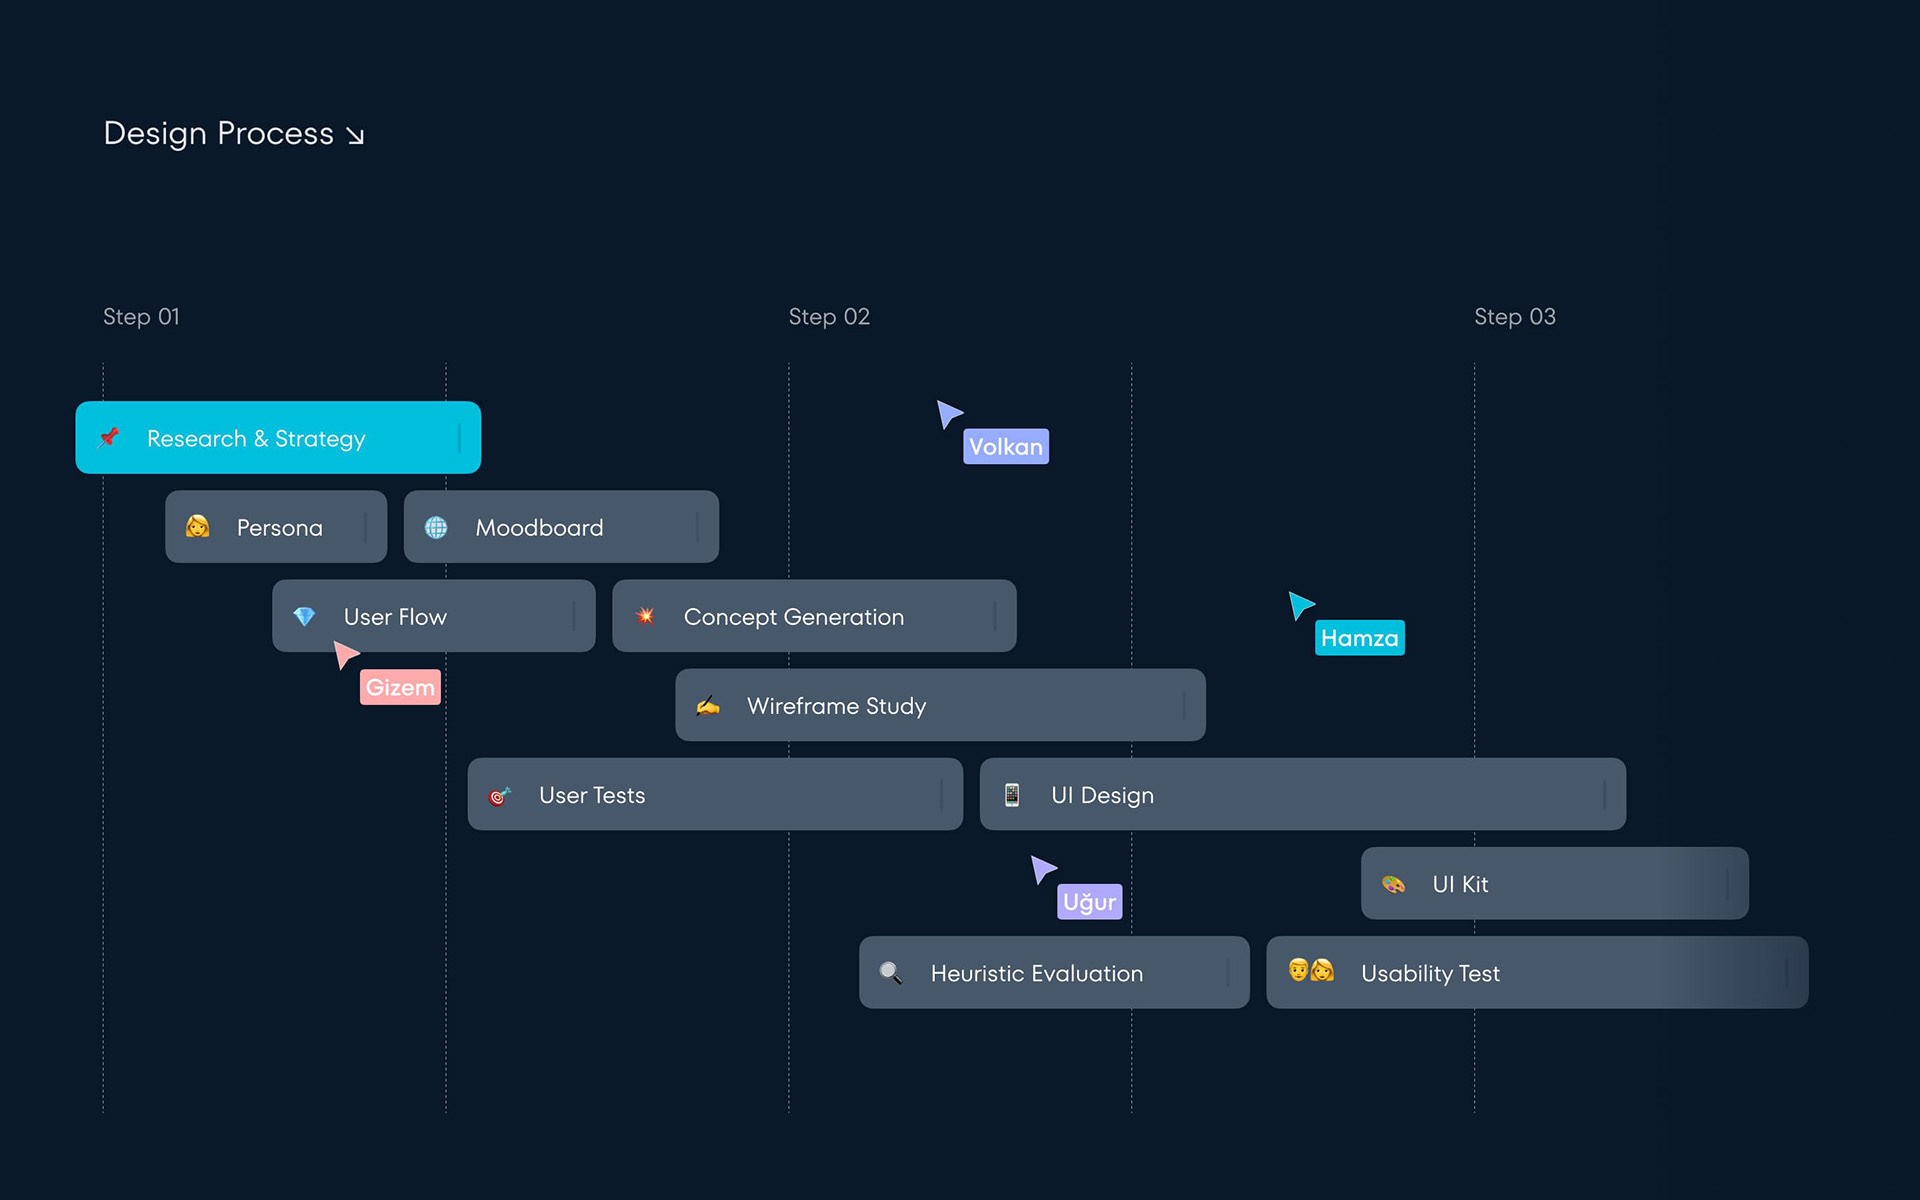Click the arrow next to Design Process

click(x=355, y=136)
